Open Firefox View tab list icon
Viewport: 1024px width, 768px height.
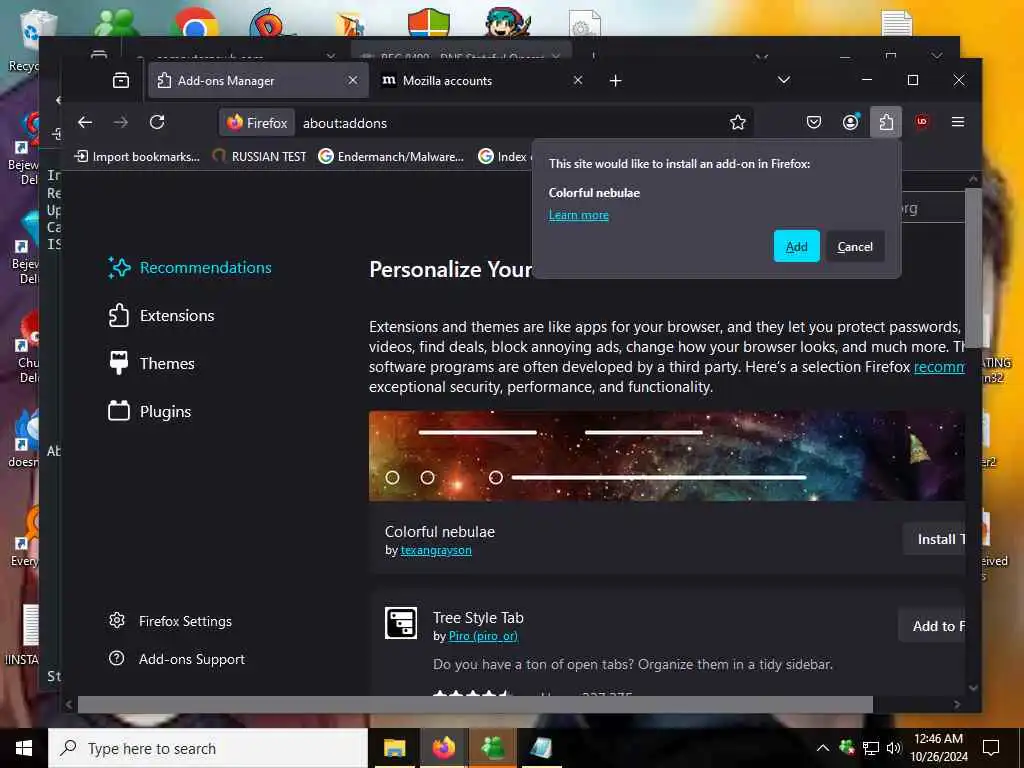click(121, 80)
